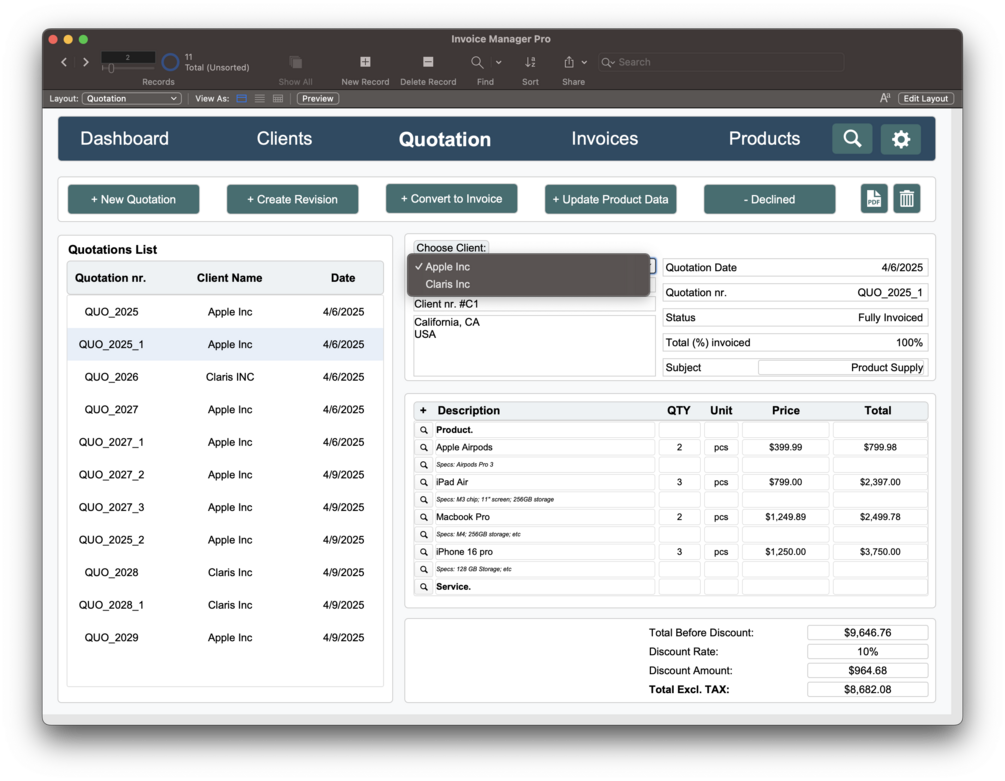This screenshot has height=781, width=1005.
Task: Click the Delete Record toolbar icon
Action: [x=428, y=62]
